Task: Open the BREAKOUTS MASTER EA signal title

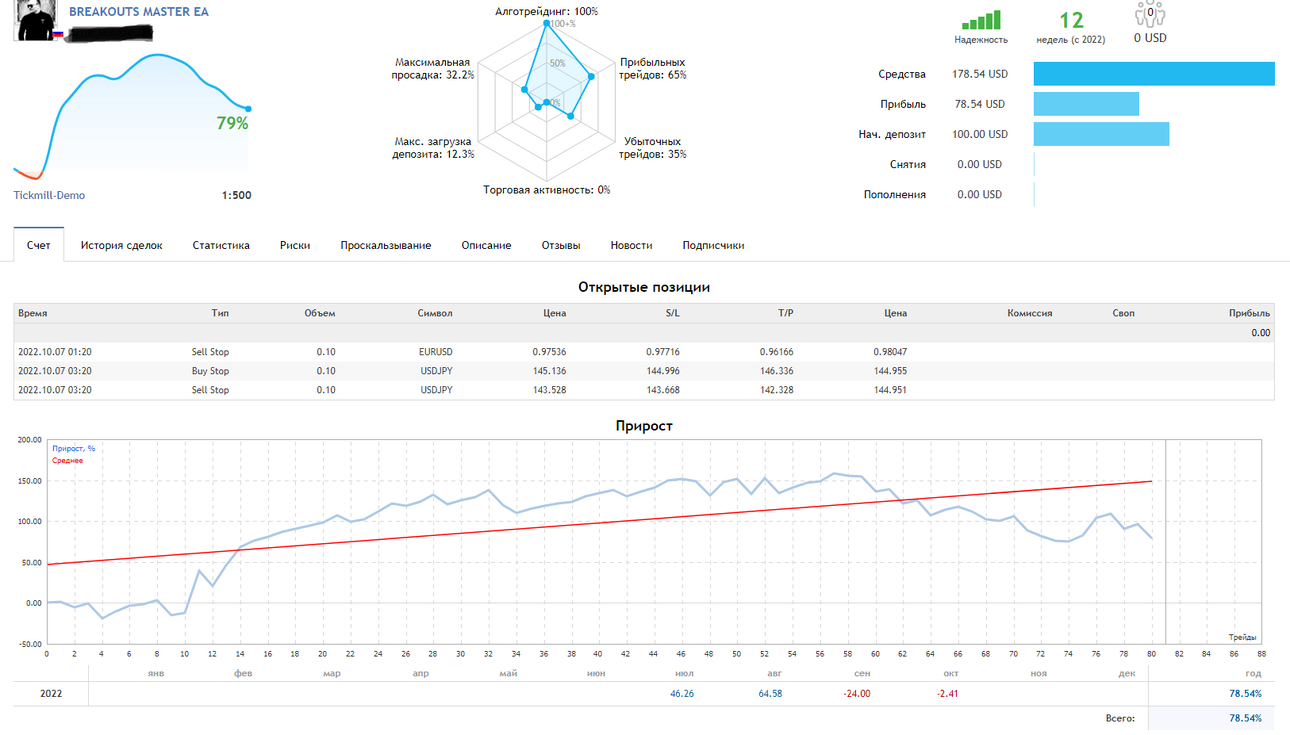Action: click(139, 12)
